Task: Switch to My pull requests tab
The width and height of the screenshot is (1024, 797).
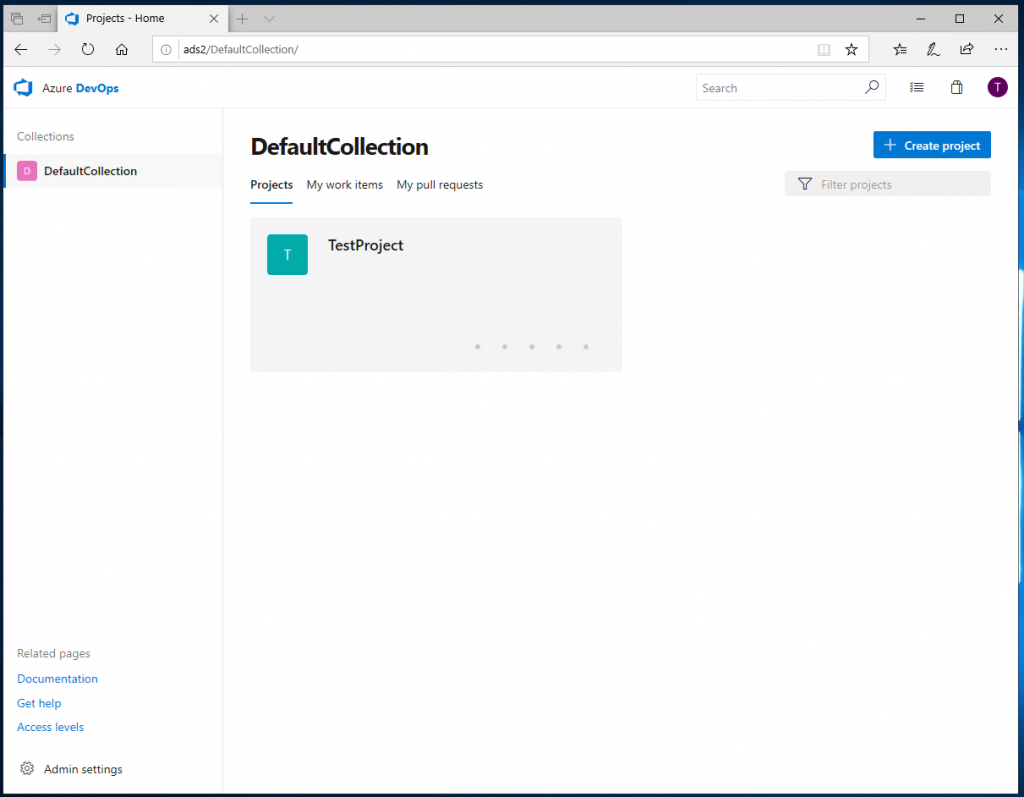Action: 439,185
